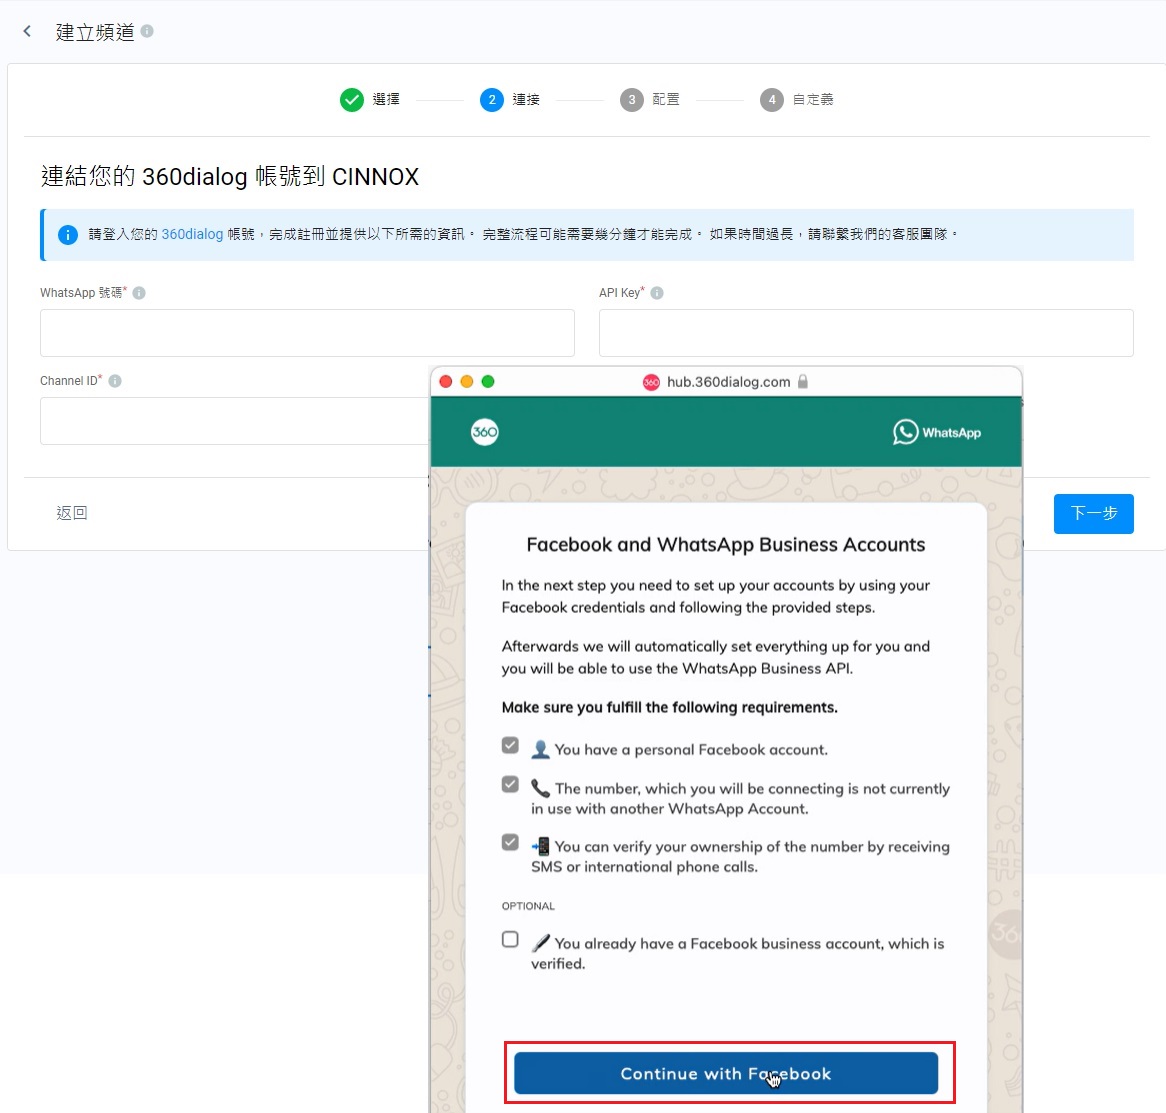Click the 下一步 button
The width and height of the screenshot is (1166, 1113).
[1093, 514]
